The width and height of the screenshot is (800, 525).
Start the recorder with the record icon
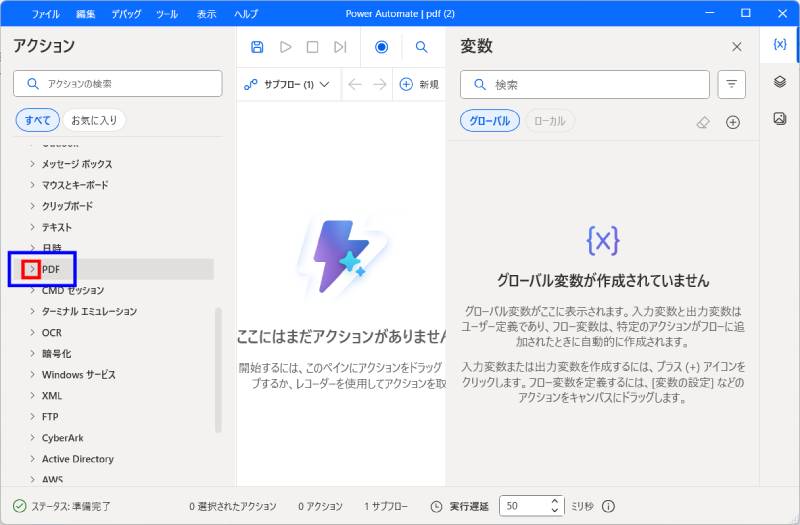click(381, 47)
